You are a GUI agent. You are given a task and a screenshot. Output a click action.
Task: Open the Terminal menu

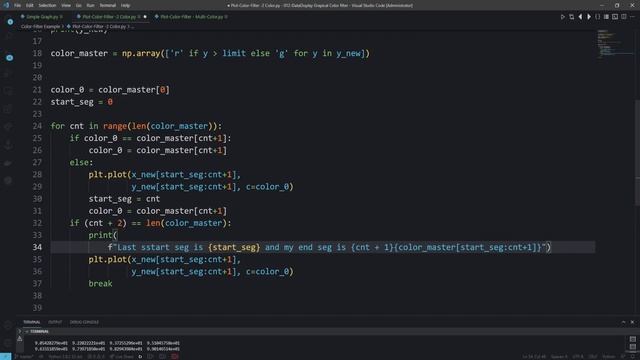pos(107,5)
